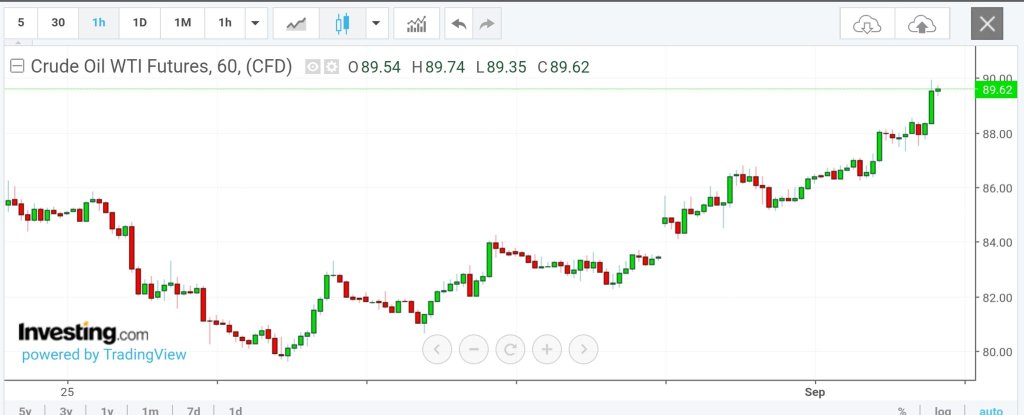Redo the chart action

(x=487, y=24)
